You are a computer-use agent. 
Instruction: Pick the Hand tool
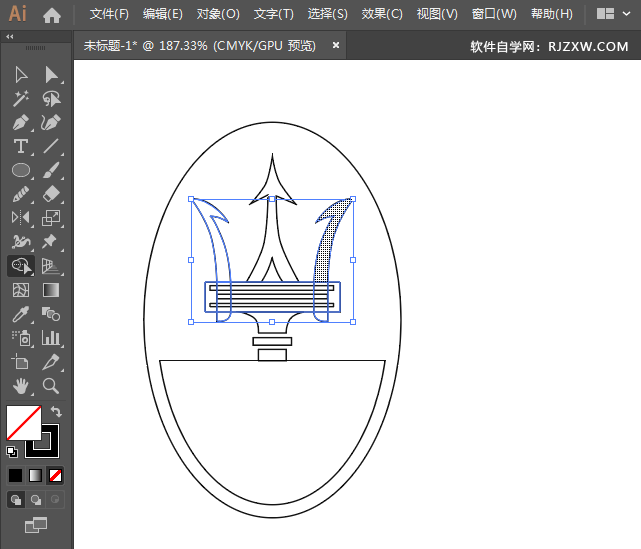click(20, 386)
